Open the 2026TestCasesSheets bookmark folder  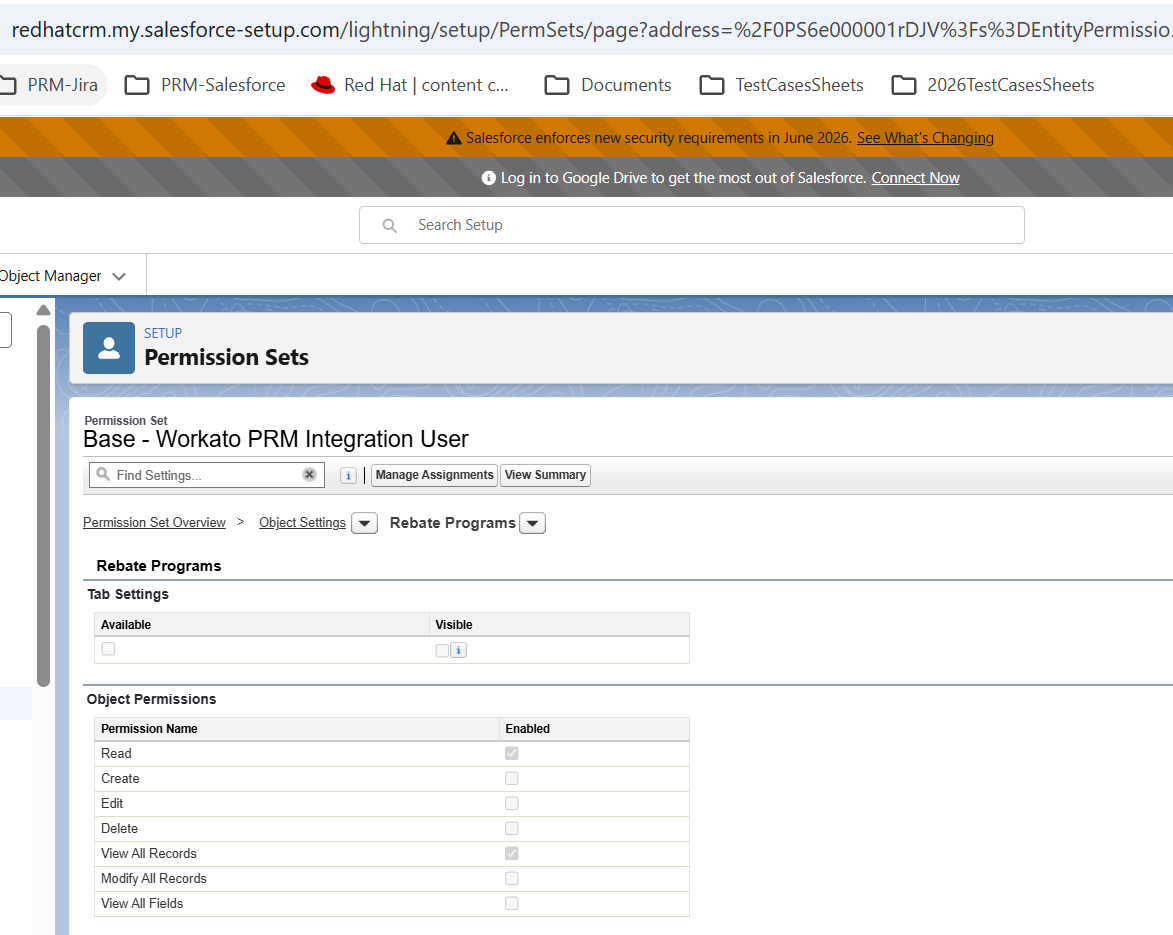pyautogui.click(x=993, y=85)
